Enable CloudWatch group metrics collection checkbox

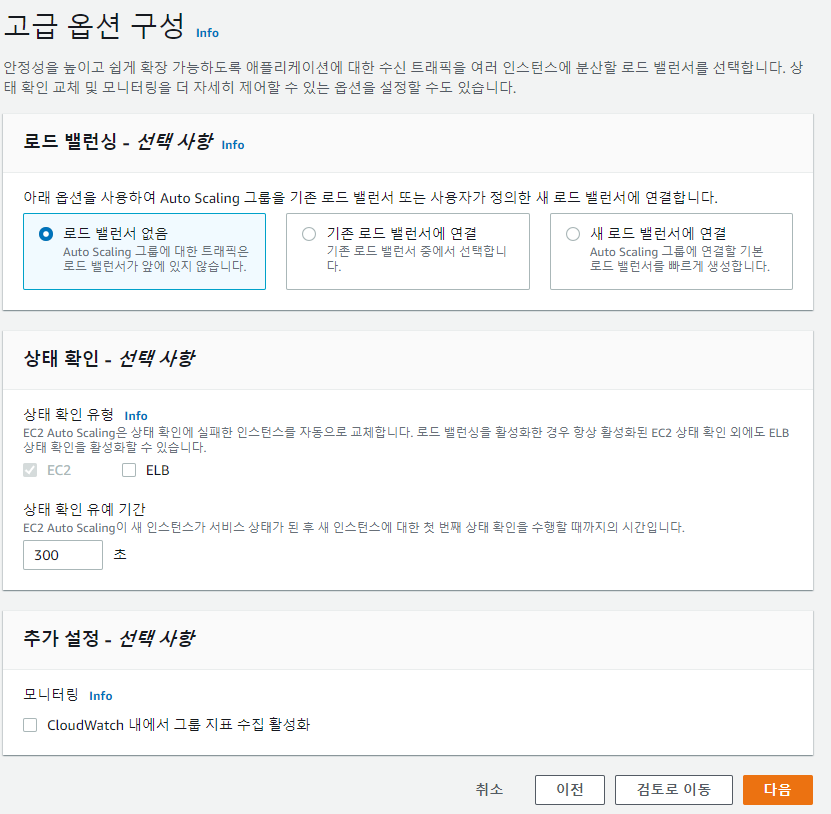[x=30, y=725]
